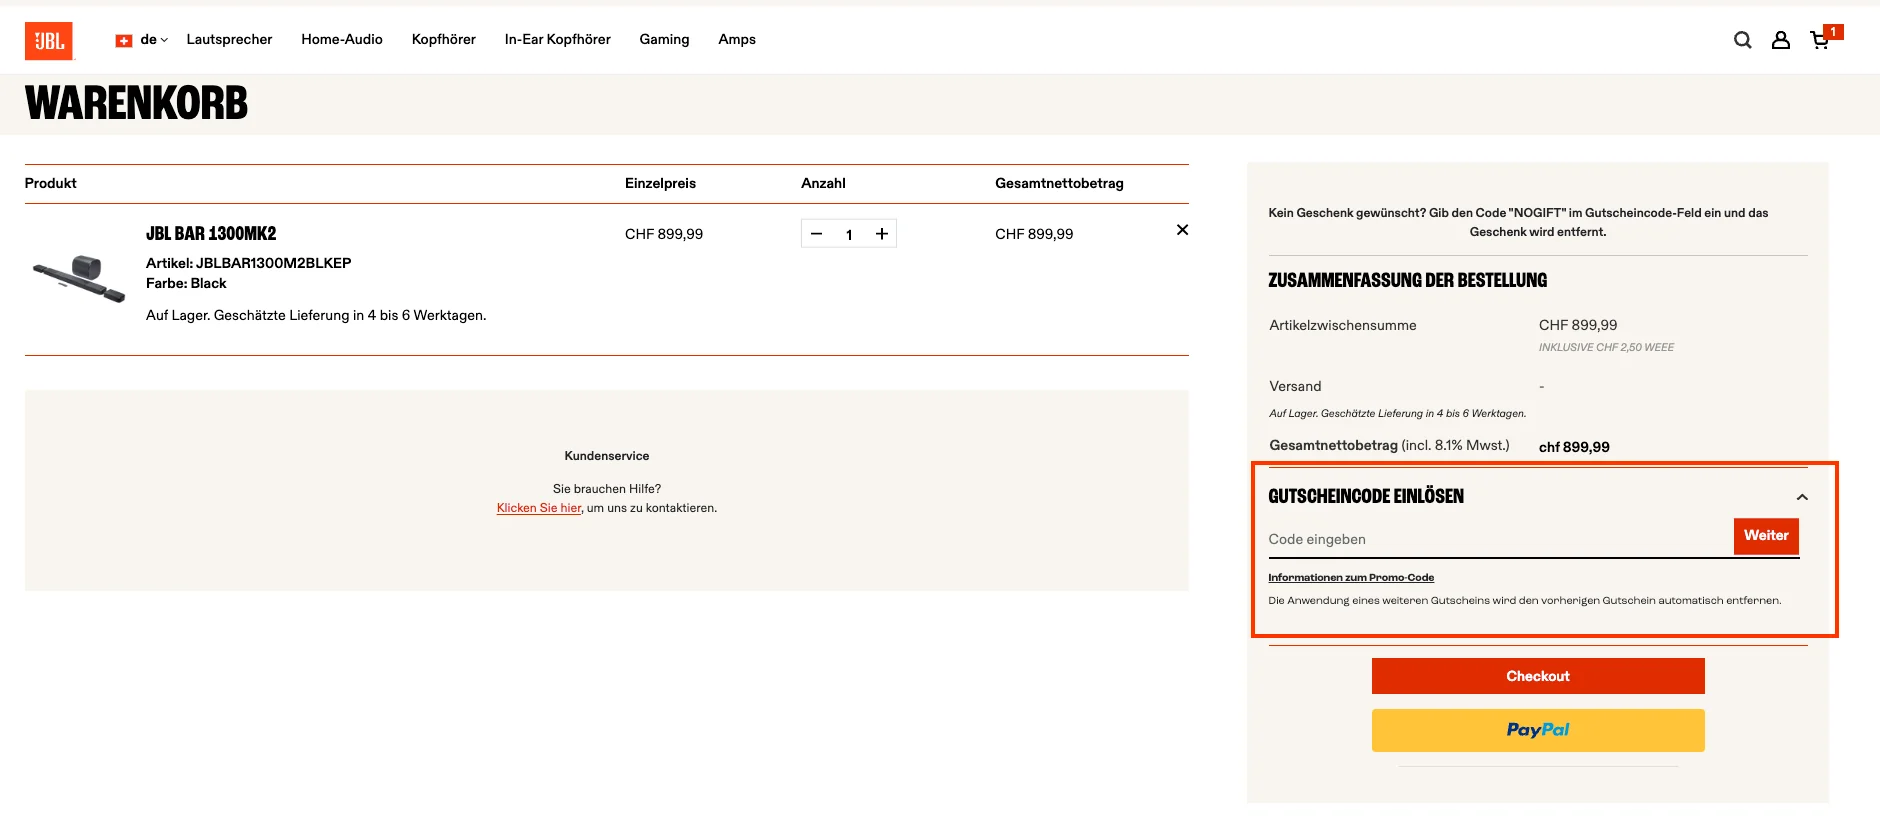Open the user account icon
The width and height of the screenshot is (1880, 816).
(x=1780, y=40)
